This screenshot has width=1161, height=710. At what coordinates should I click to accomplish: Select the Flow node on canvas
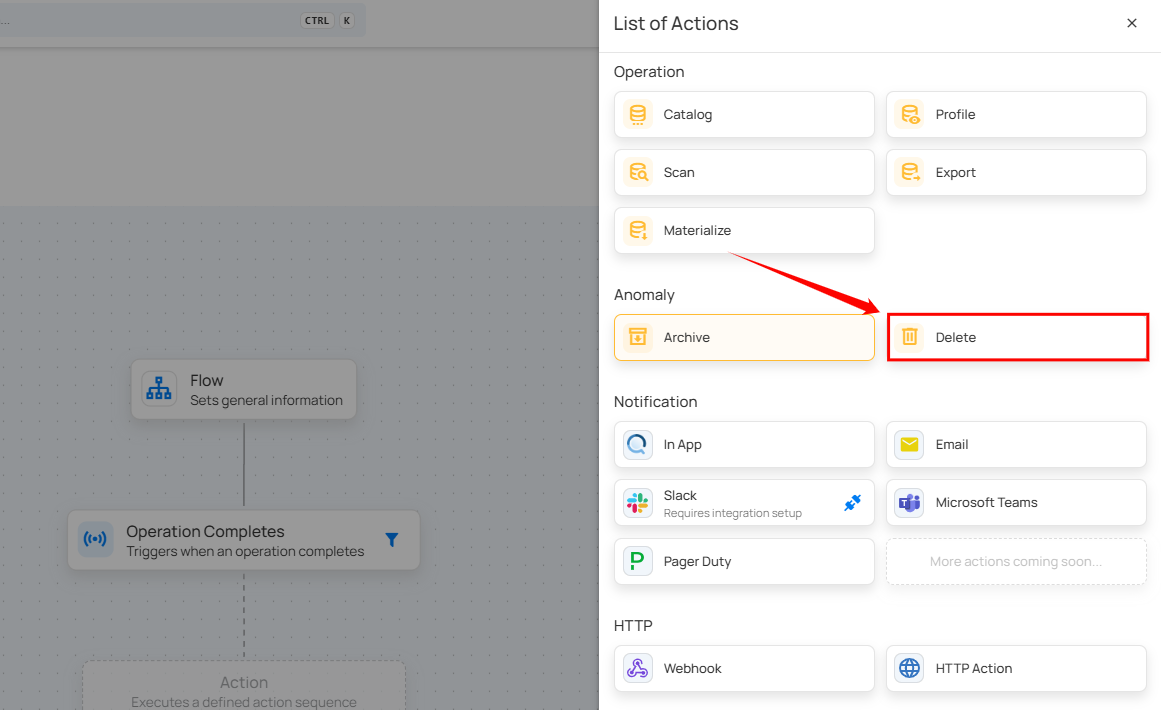pyautogui.click(x=243, y=389)
